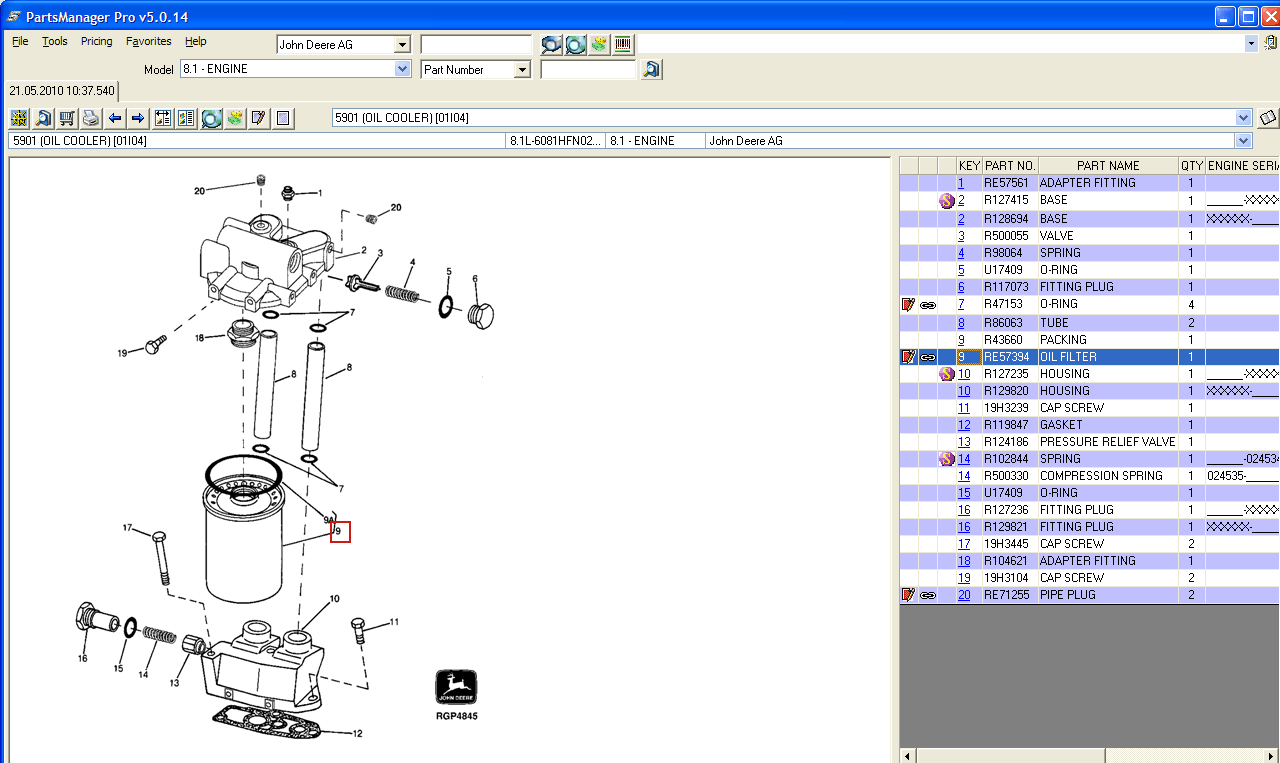Go forward with the right arrow icon
Image resolution: width=1280 pixels, height=763 pixels.
coord(138,118)
